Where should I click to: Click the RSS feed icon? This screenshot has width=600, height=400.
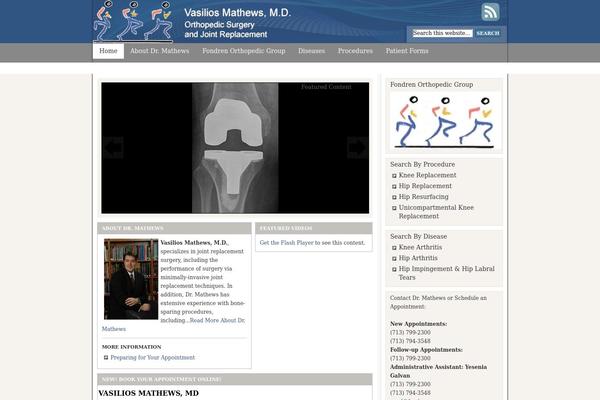(490, 12)
